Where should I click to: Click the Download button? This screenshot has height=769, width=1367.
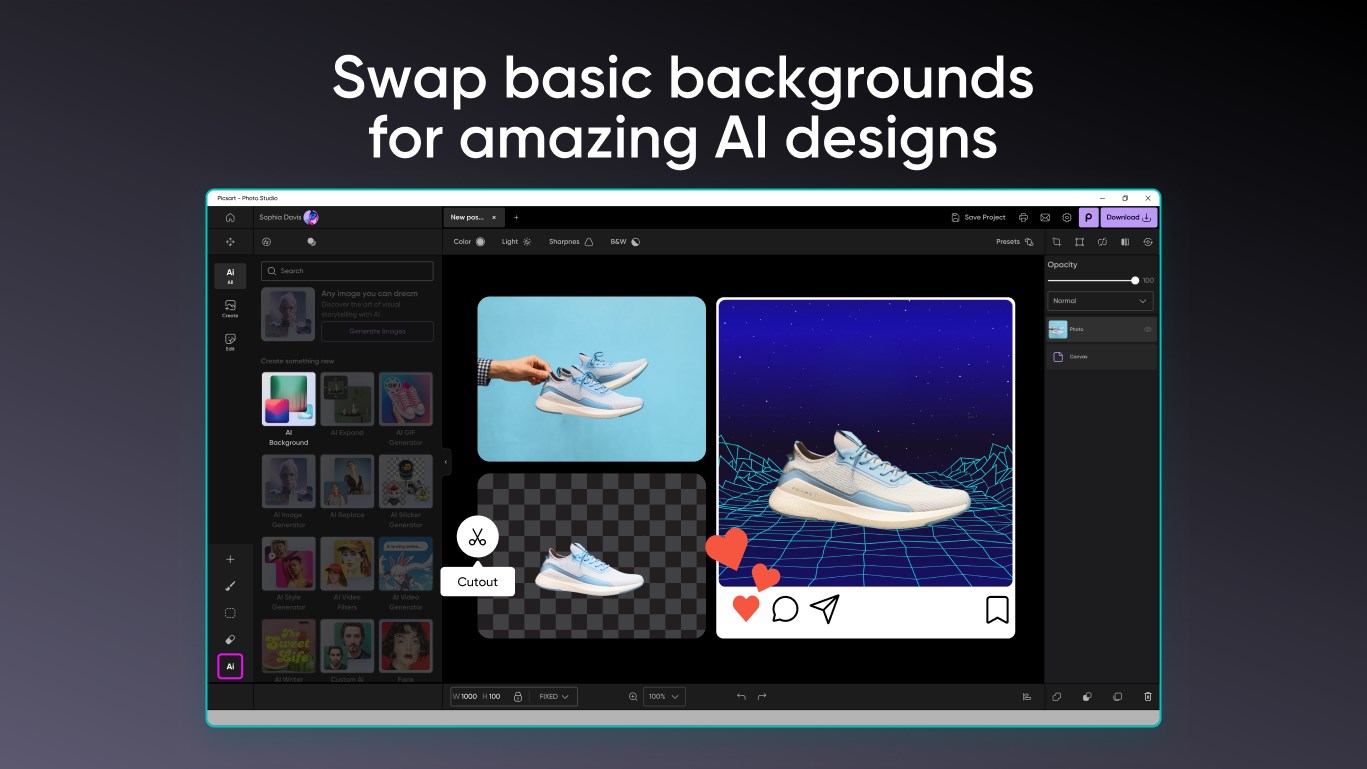click(x=1127, y=217)
